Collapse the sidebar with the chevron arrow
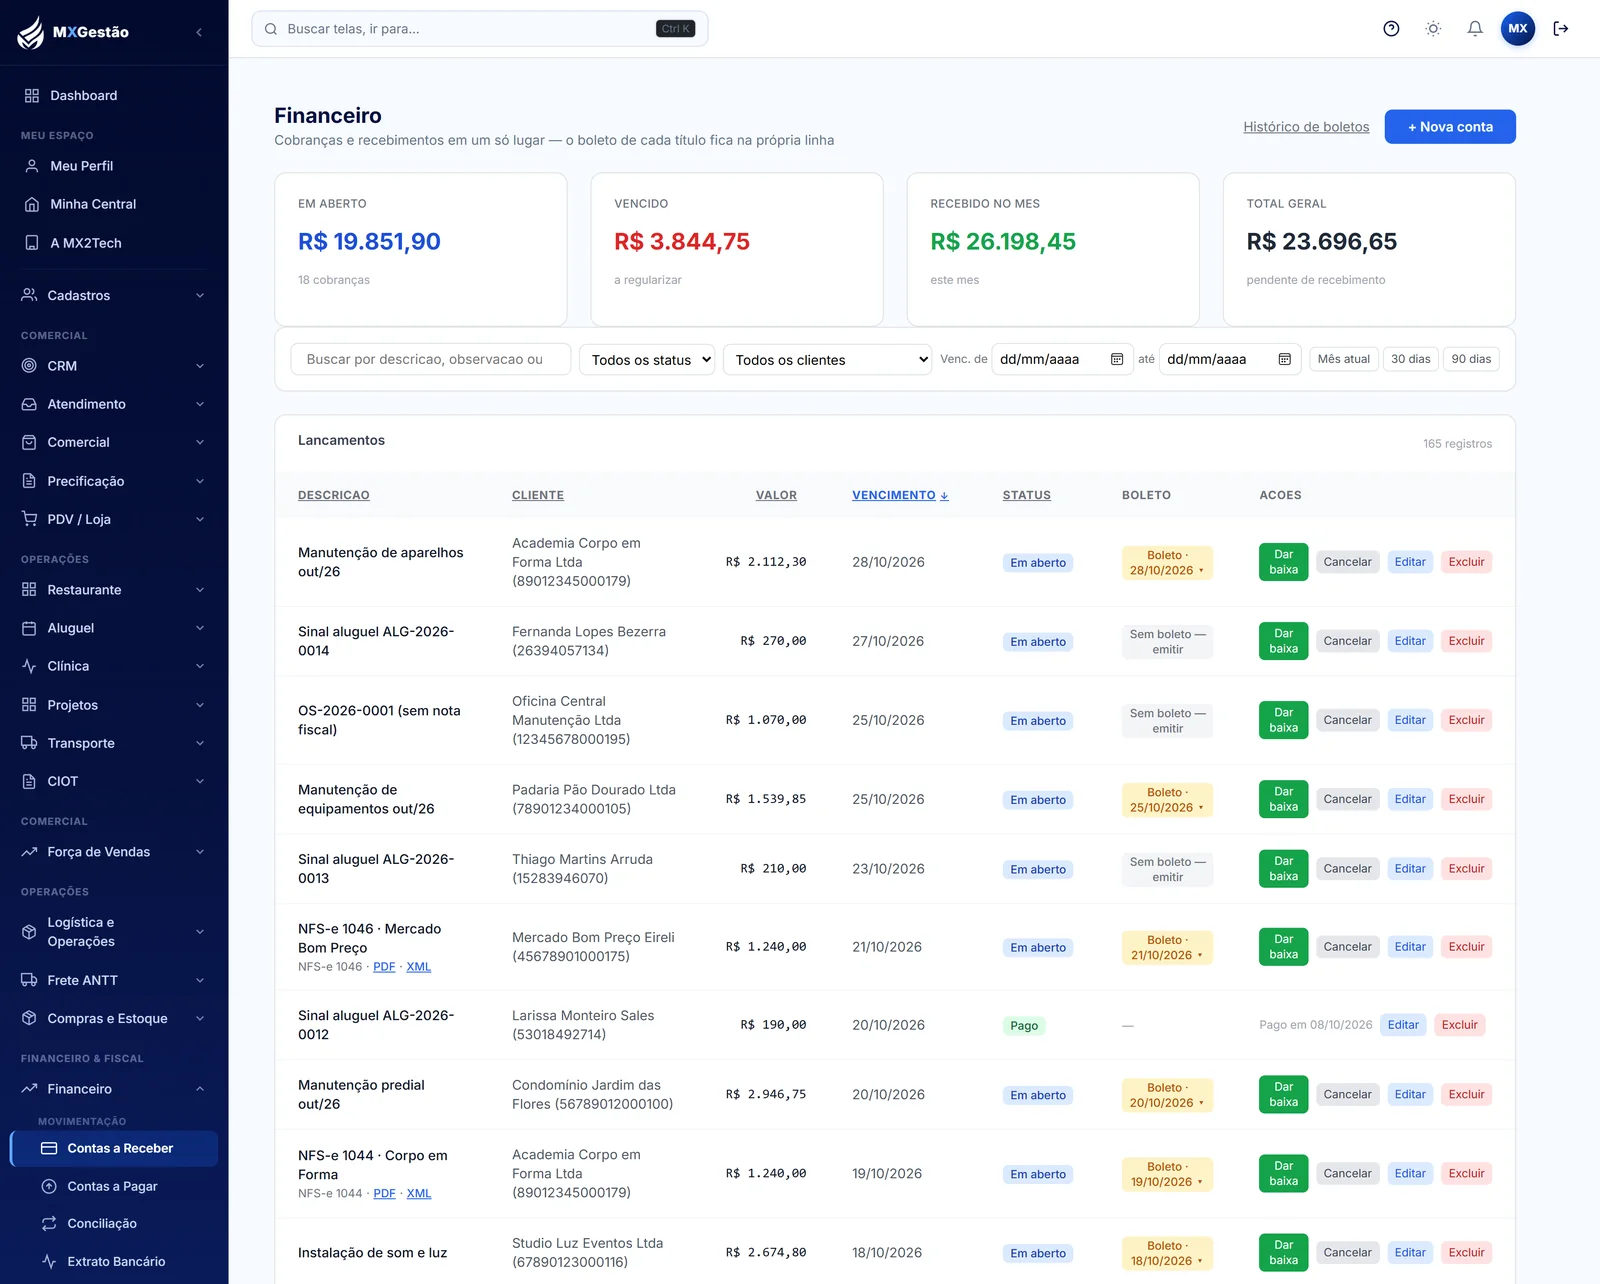 point(199,32)
